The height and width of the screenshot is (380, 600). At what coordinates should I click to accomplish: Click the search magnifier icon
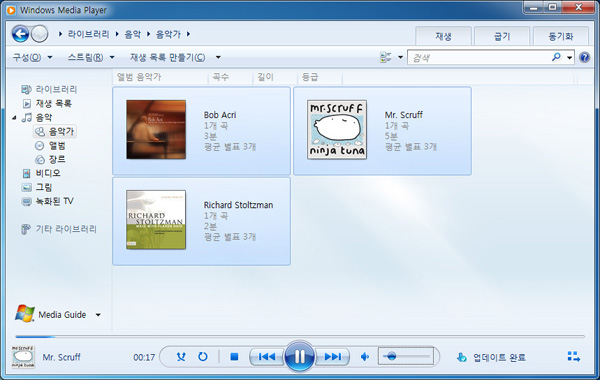tap(556, 57)
